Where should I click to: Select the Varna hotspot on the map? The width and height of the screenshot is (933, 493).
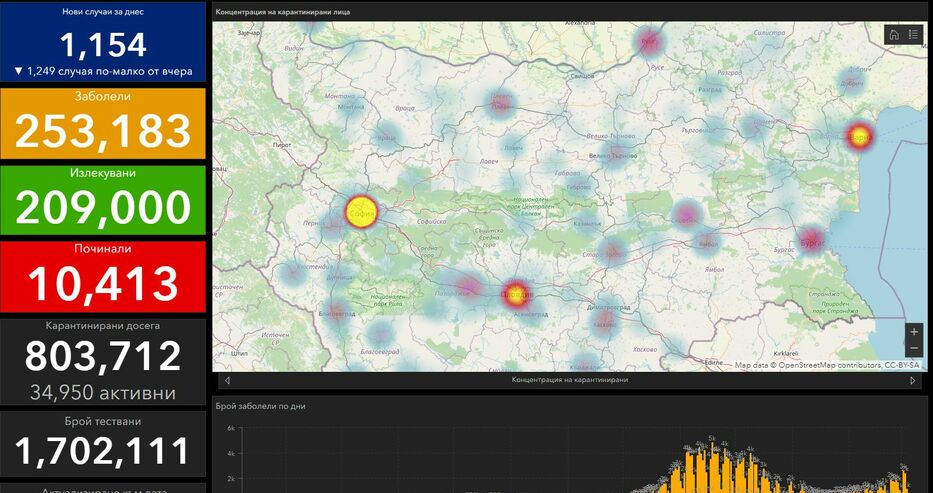tap(859, 136)
